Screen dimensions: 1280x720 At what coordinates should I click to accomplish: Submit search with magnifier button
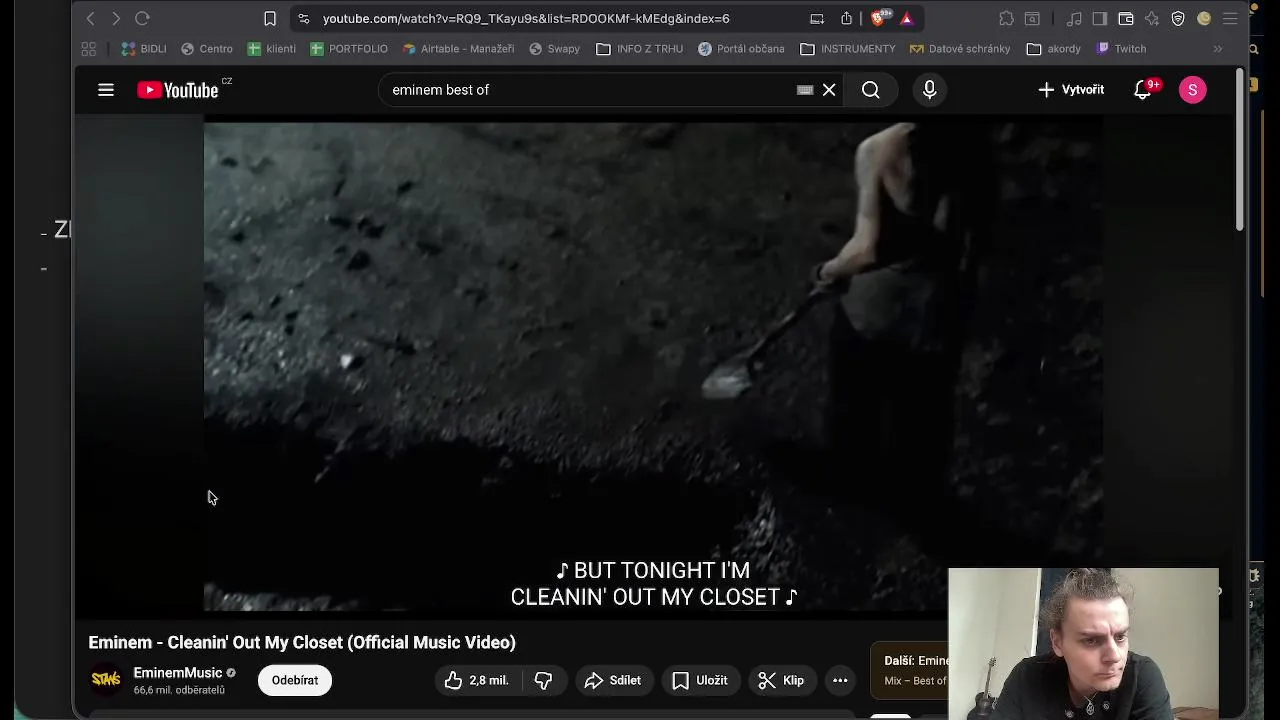tap(871, 90)
